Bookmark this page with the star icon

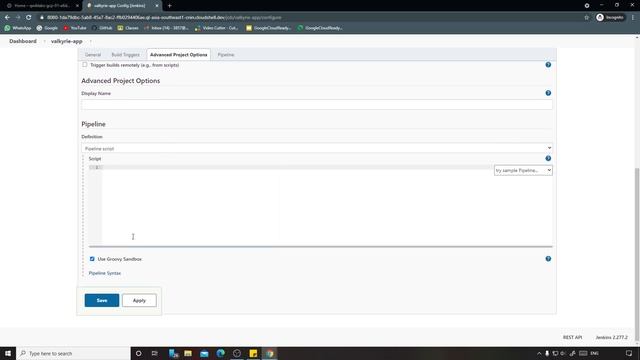pyautogui.click(x=587, y=18)
